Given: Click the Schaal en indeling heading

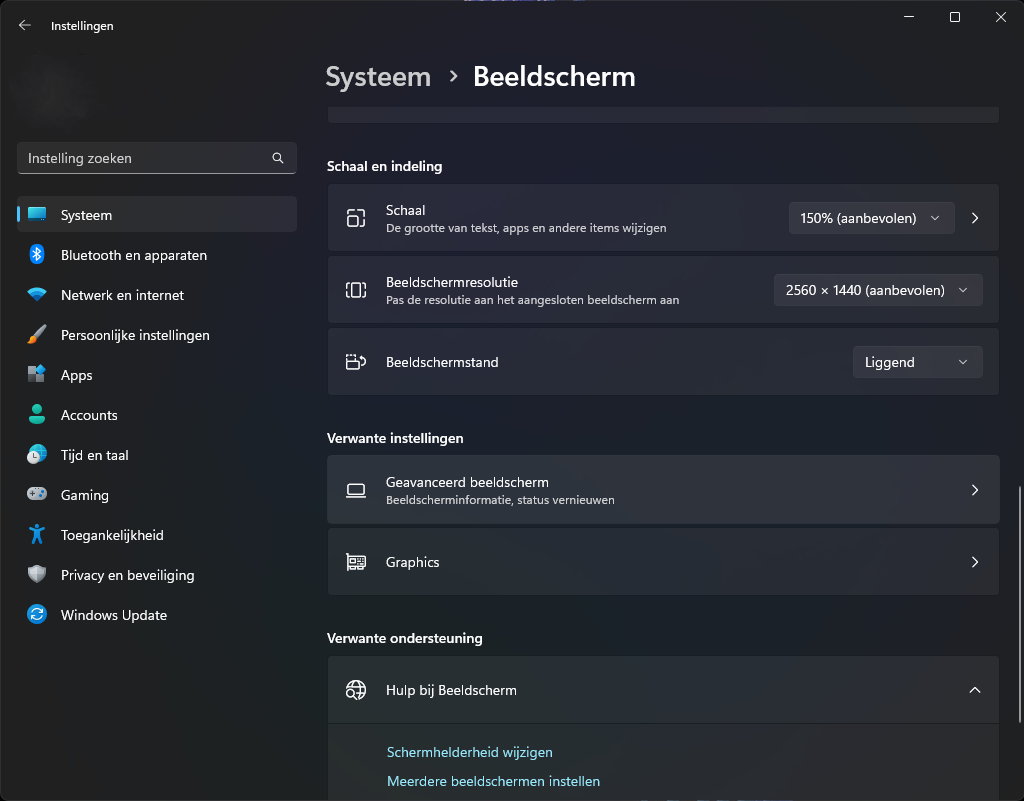Looking at the screenshot, I should click(x=385, y=166).
